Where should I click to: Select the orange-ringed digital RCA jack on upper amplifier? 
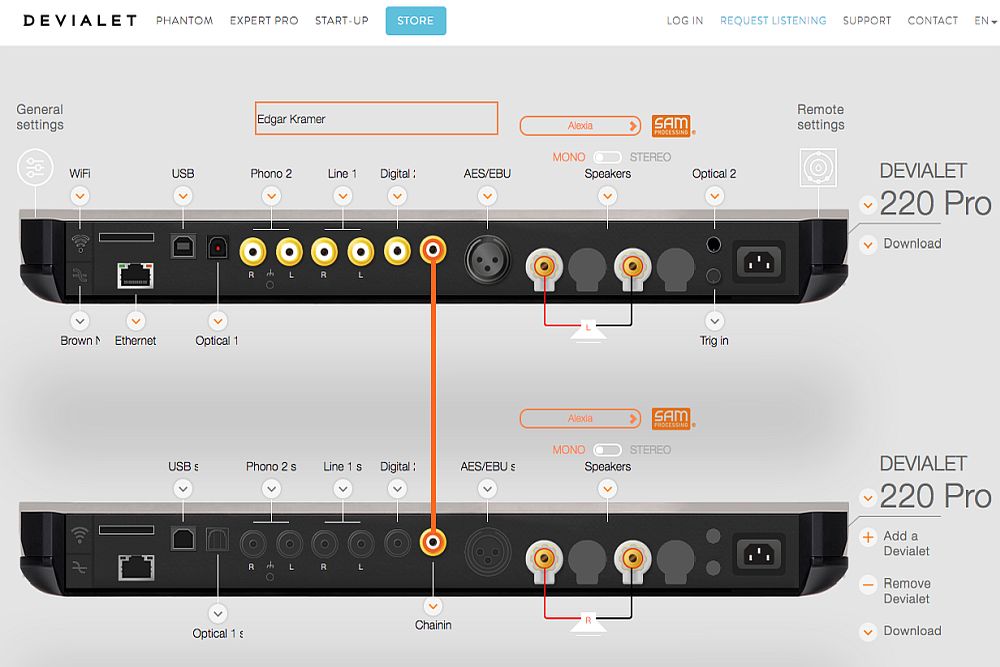tap(433, 250)
